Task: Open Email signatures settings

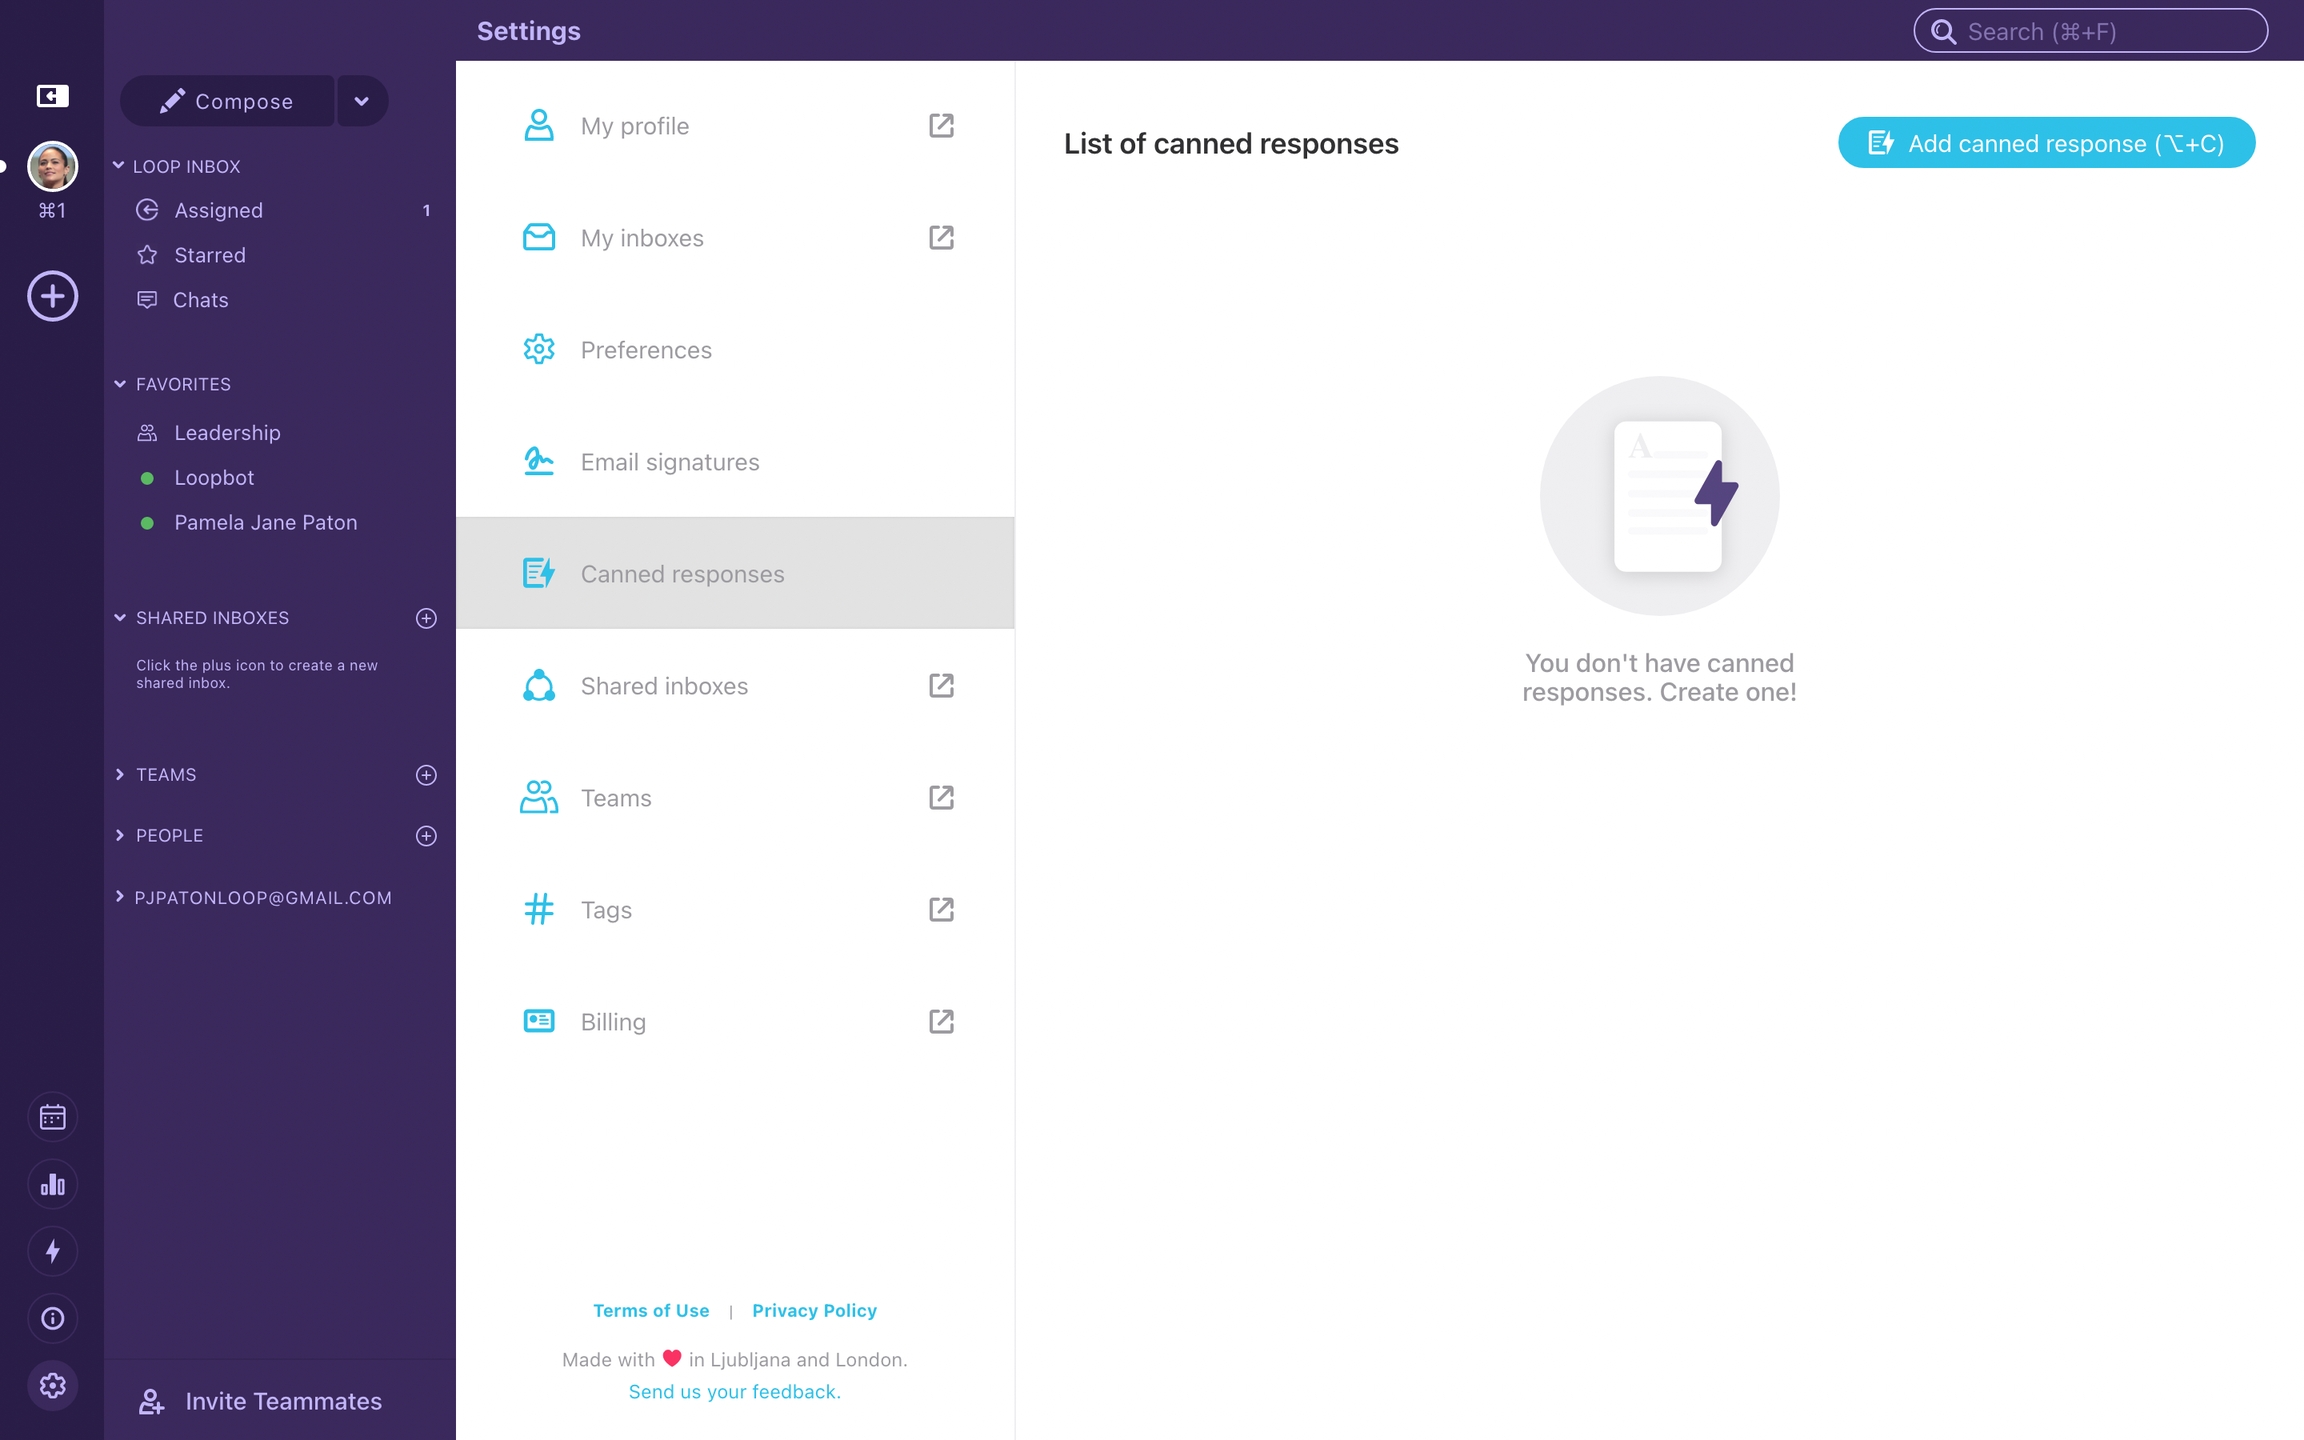Action: (670, 462)
